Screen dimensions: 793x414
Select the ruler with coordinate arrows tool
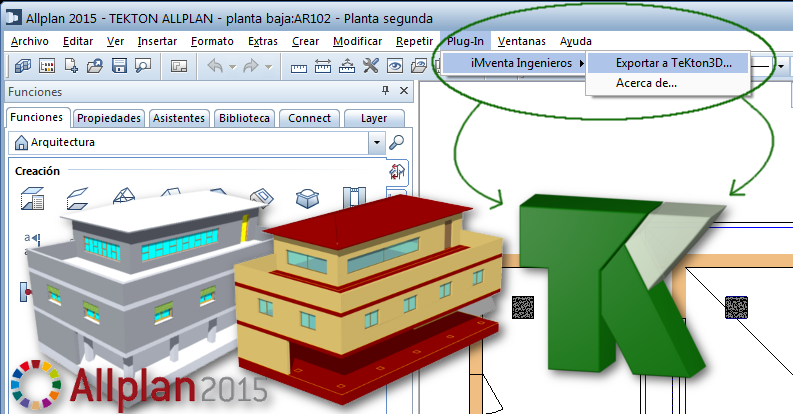coord(346,66)
